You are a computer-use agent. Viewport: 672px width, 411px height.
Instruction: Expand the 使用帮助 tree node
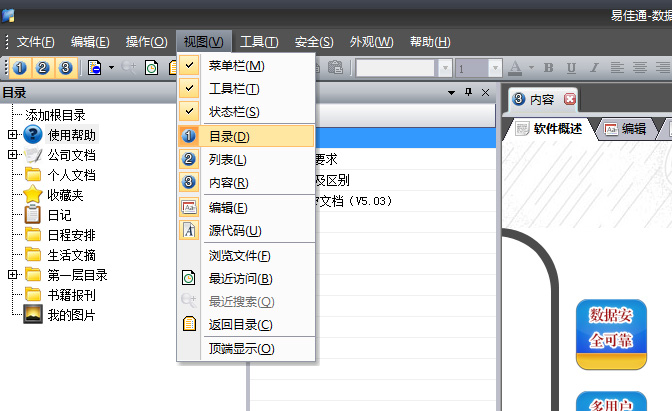[x=13, y=135]
